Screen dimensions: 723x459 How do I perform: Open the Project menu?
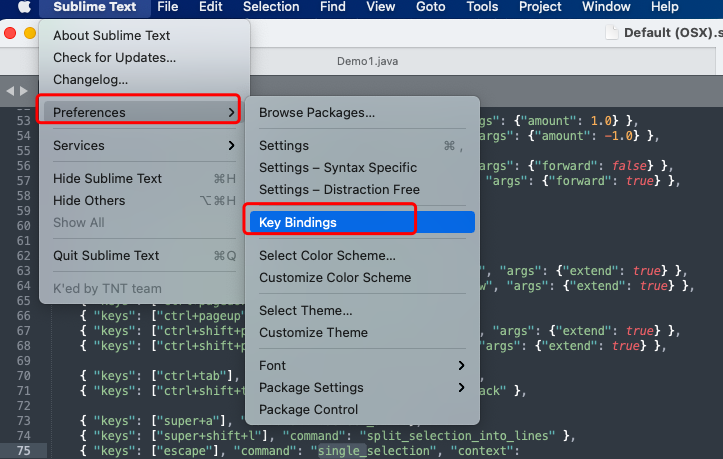click(x=540, y=7)
